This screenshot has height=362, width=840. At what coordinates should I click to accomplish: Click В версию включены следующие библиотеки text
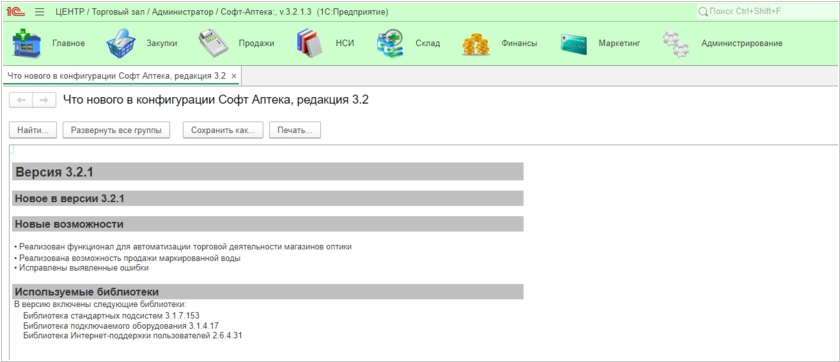pos(100,305)
